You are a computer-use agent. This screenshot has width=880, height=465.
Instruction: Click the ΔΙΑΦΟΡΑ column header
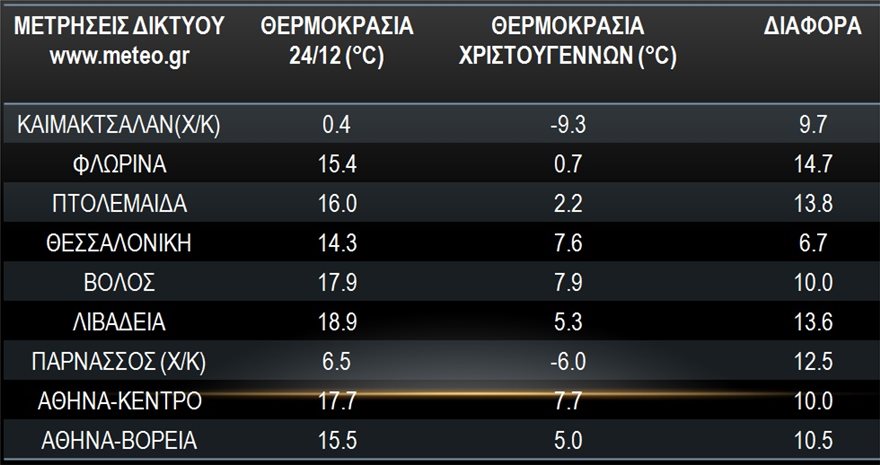[x=812, y=25]
